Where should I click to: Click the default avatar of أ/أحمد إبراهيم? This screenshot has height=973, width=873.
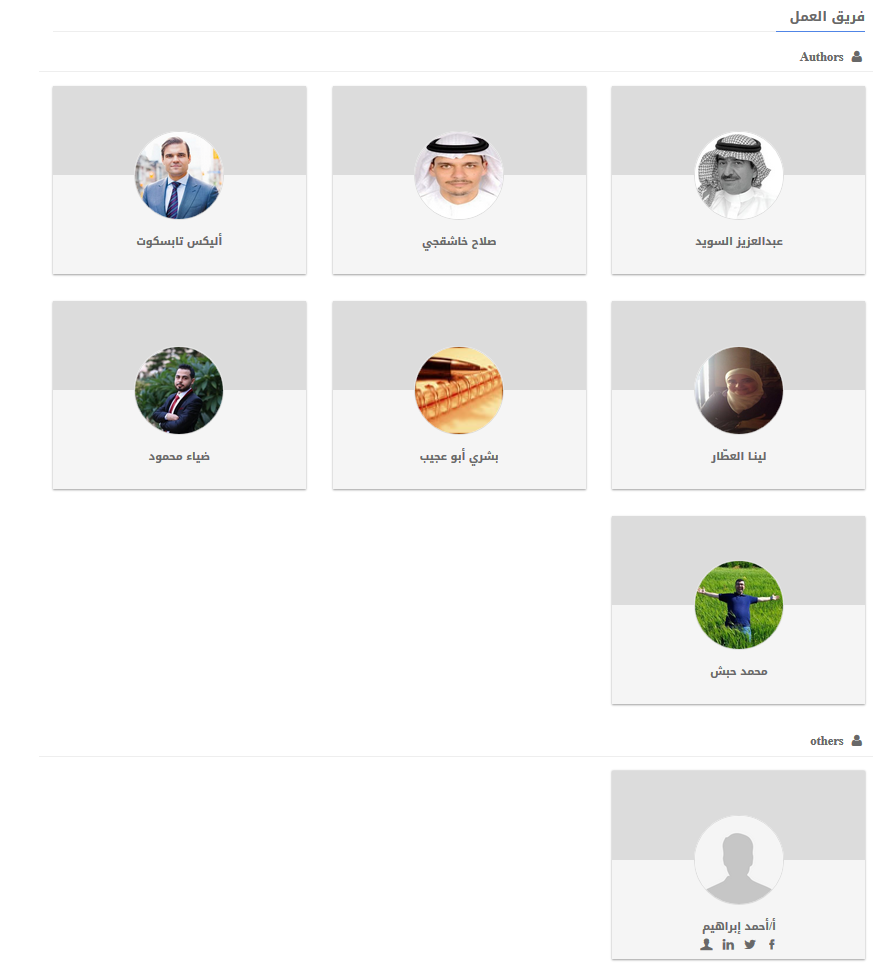(x=738, y=859)
